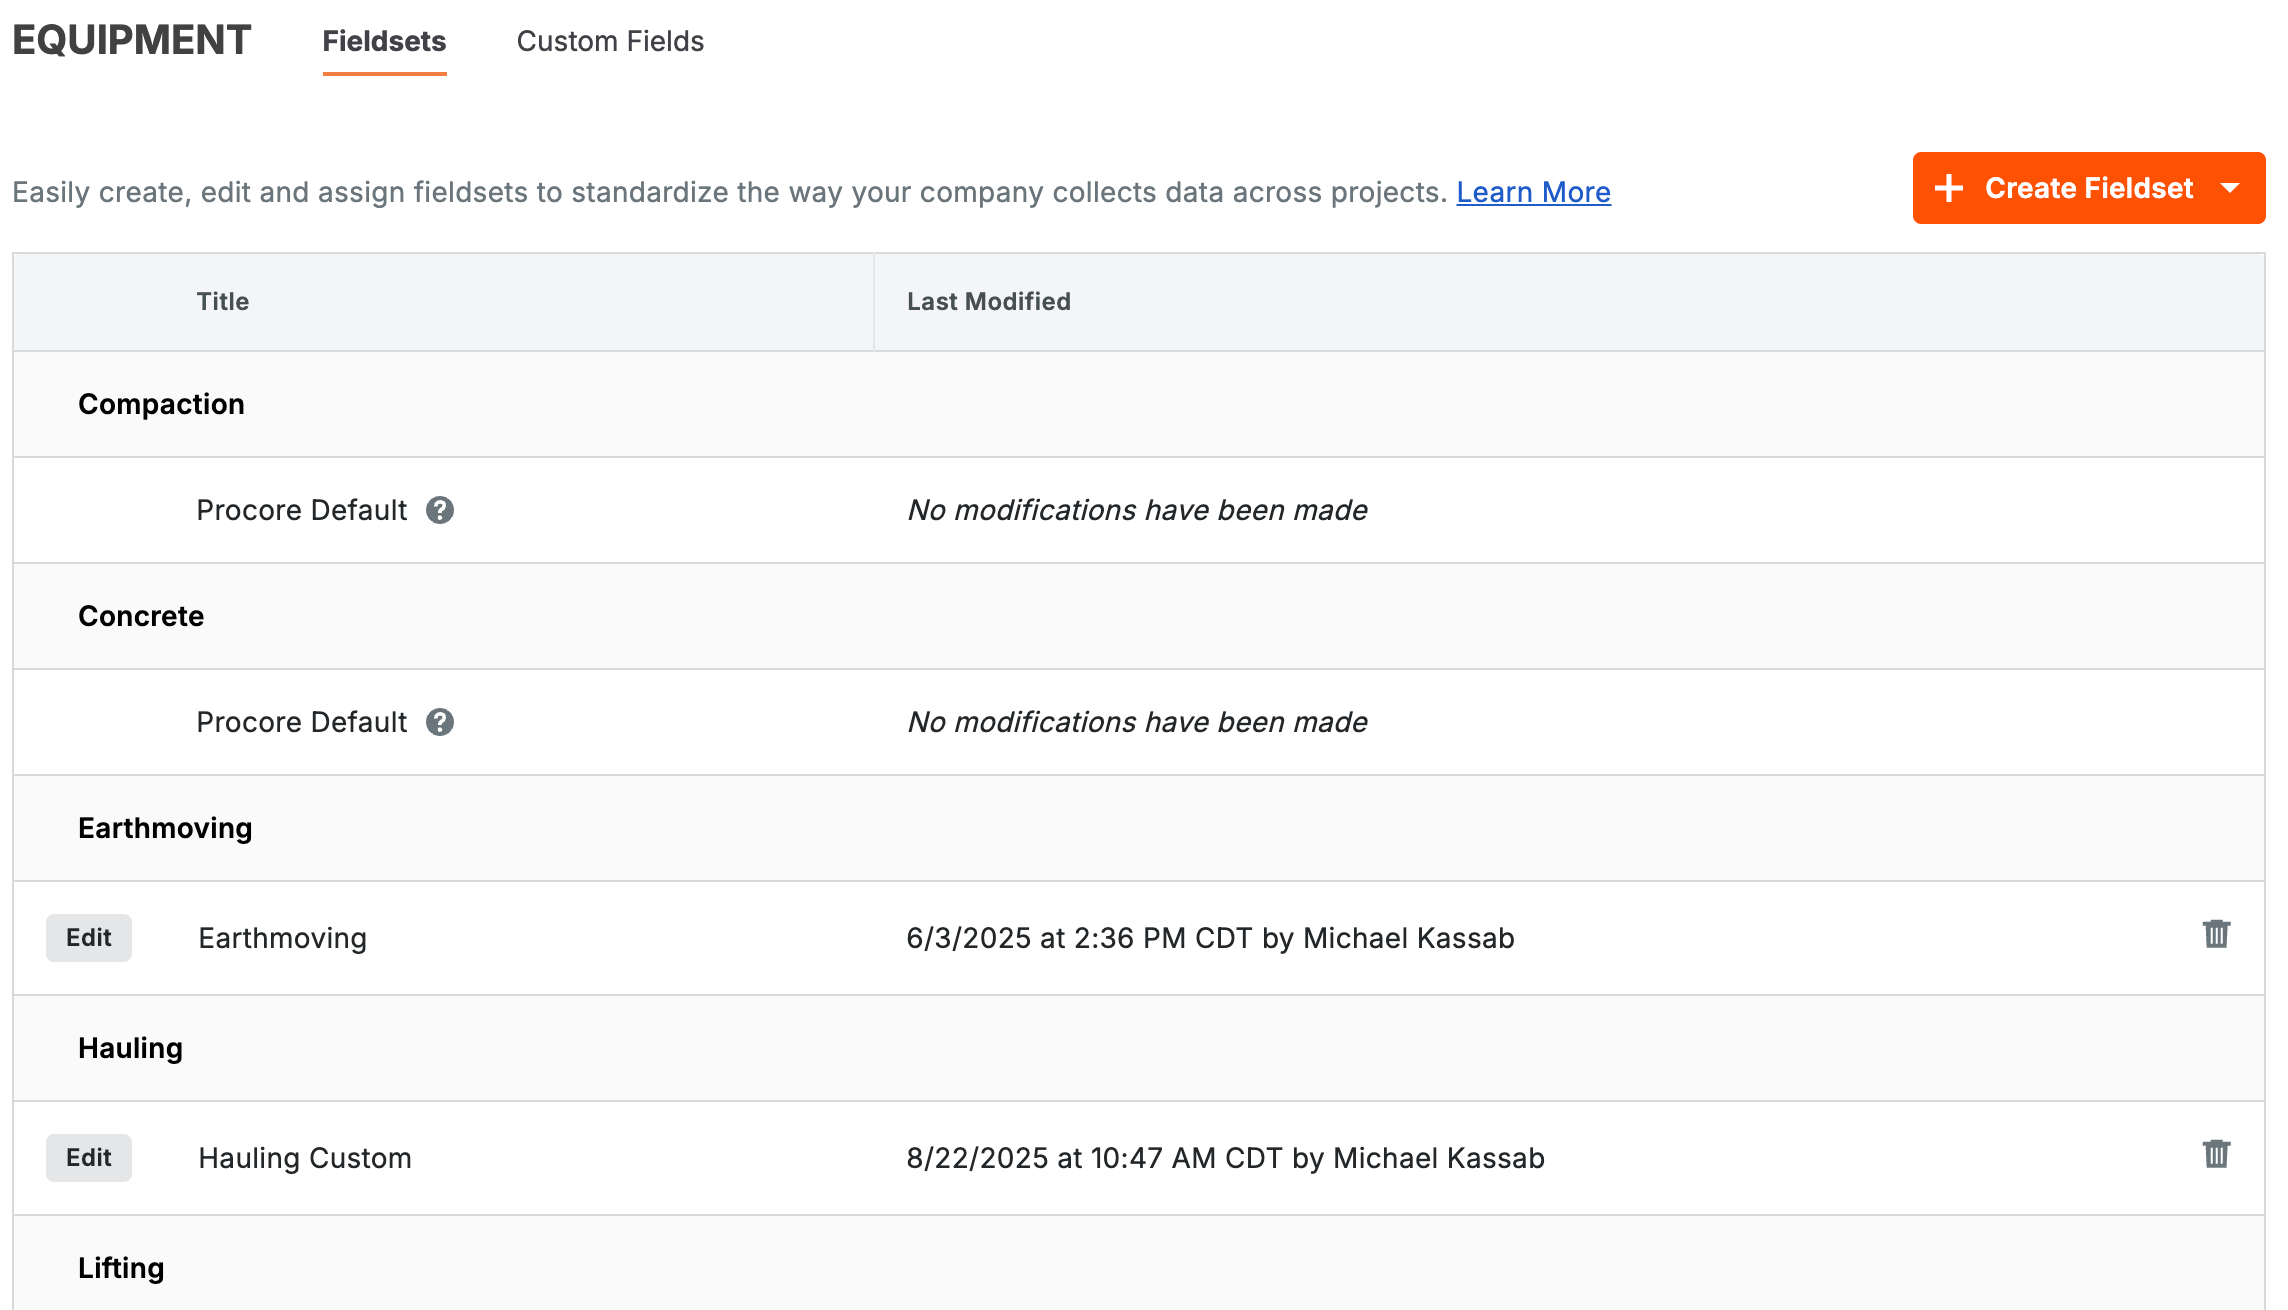Screen dimensions: 2288x1310
Task: Click help icon beside Compaction Procore Default
Action: tap(440, 510)
